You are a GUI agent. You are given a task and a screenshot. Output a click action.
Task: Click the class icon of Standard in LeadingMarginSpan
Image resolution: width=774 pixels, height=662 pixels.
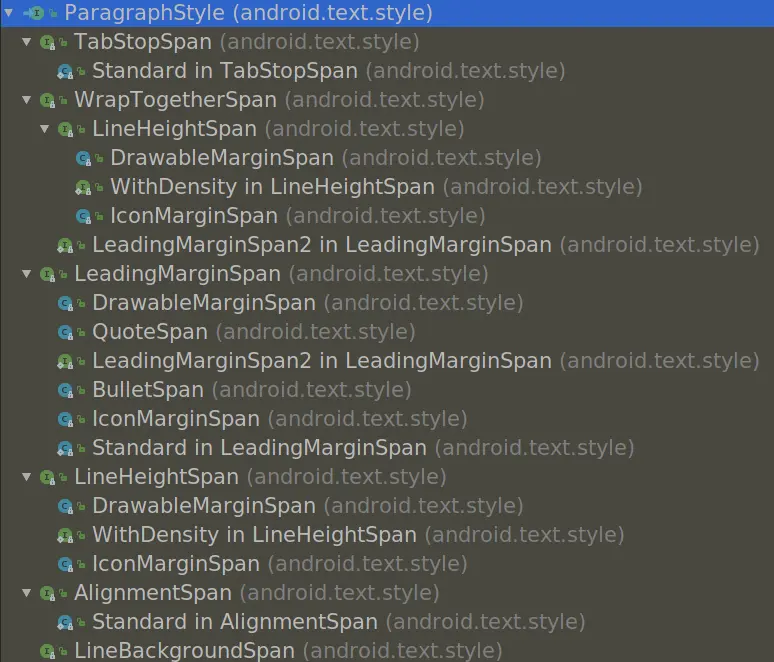point(65,449)
